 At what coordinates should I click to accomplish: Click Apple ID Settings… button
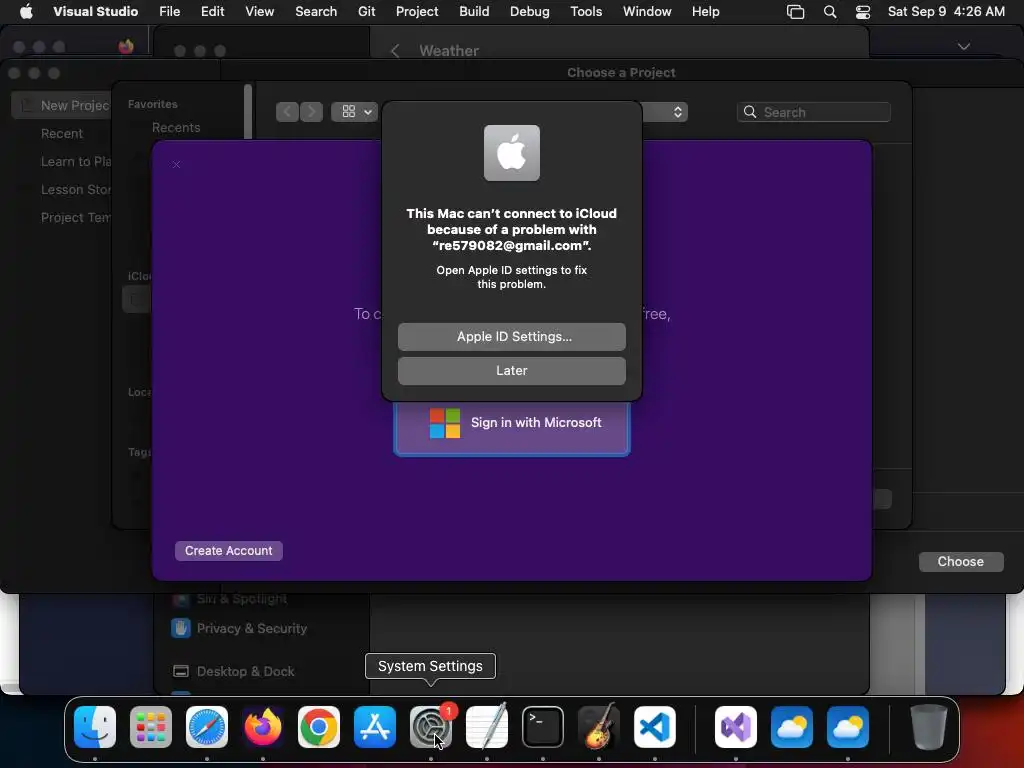512,336
